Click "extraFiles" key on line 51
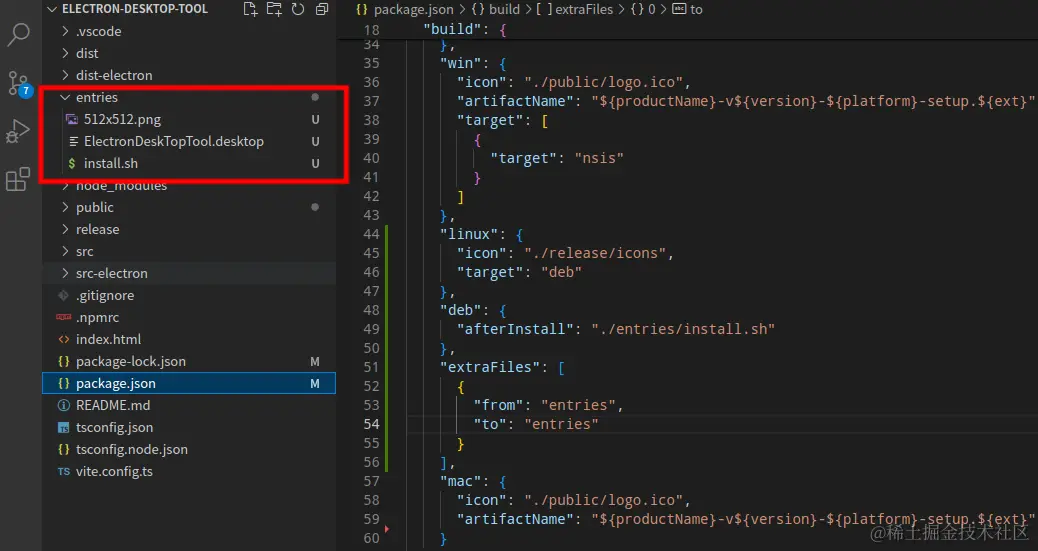This screenshot has height=551, width=1038. pyautogui.click(x=490, y=367)
